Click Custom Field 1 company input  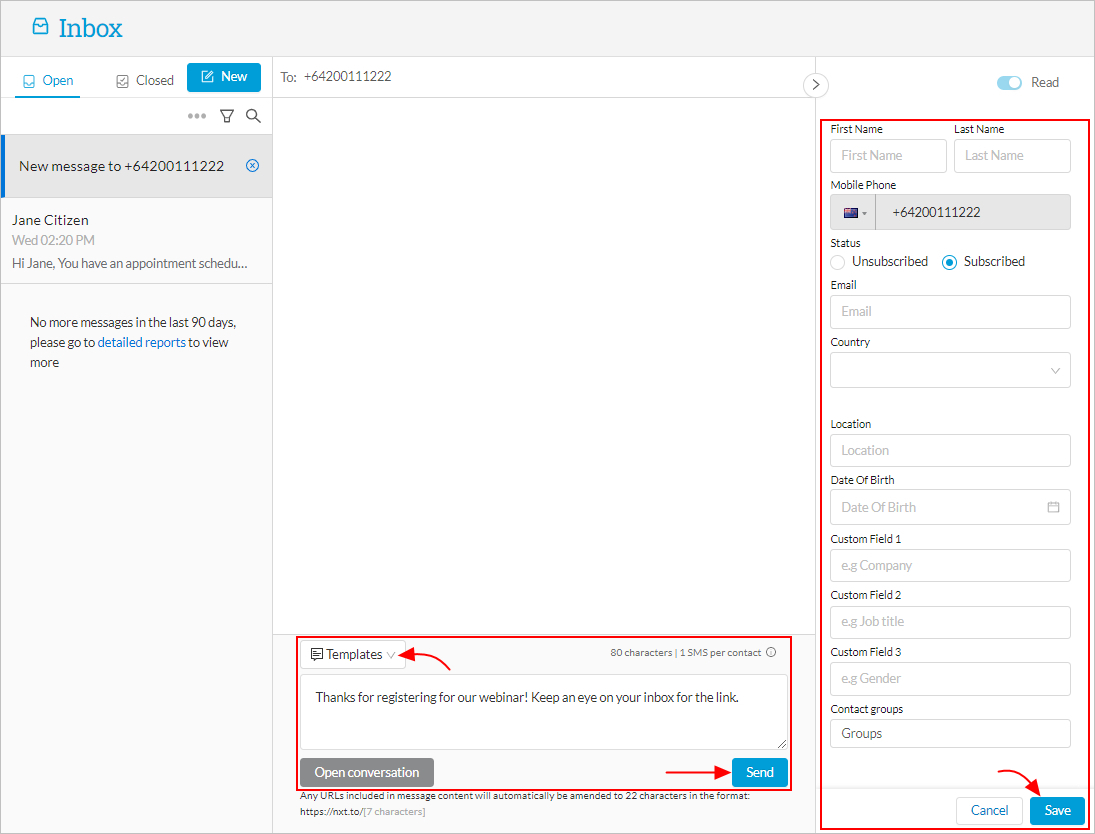click(x=950, y=566)
